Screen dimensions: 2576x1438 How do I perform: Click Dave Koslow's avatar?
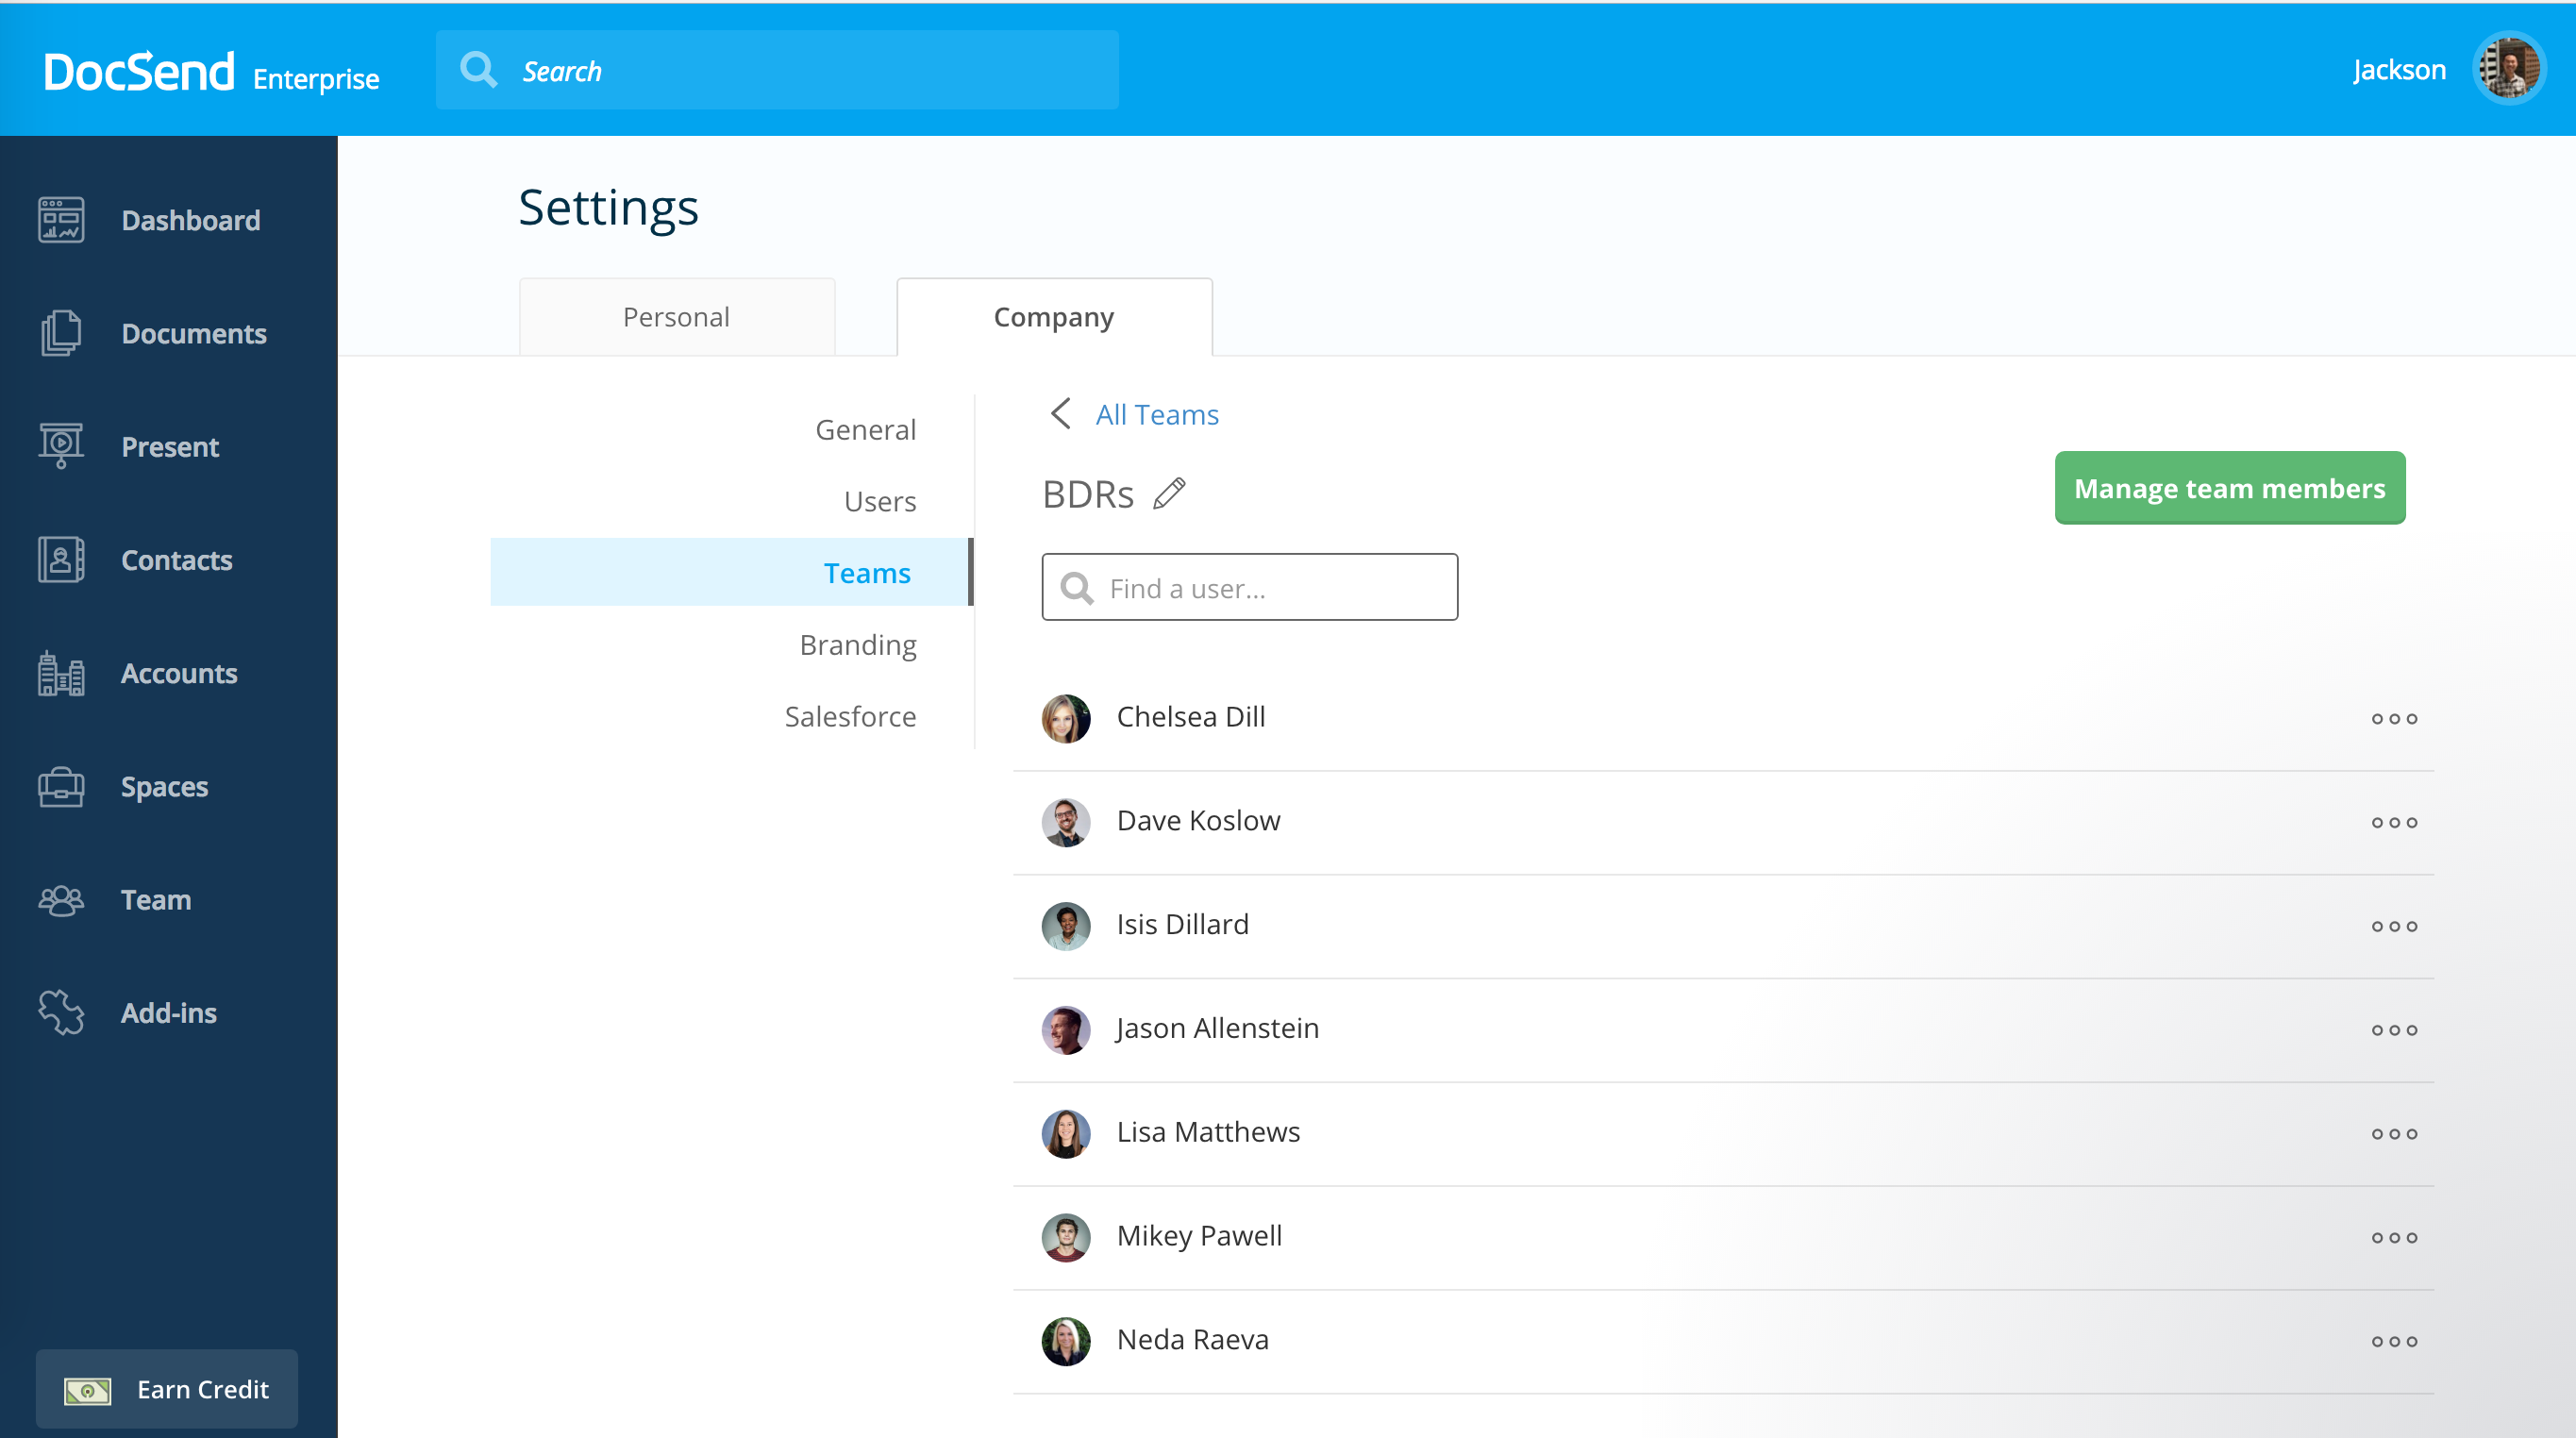pyautogui.click(x=1066, y=822)
